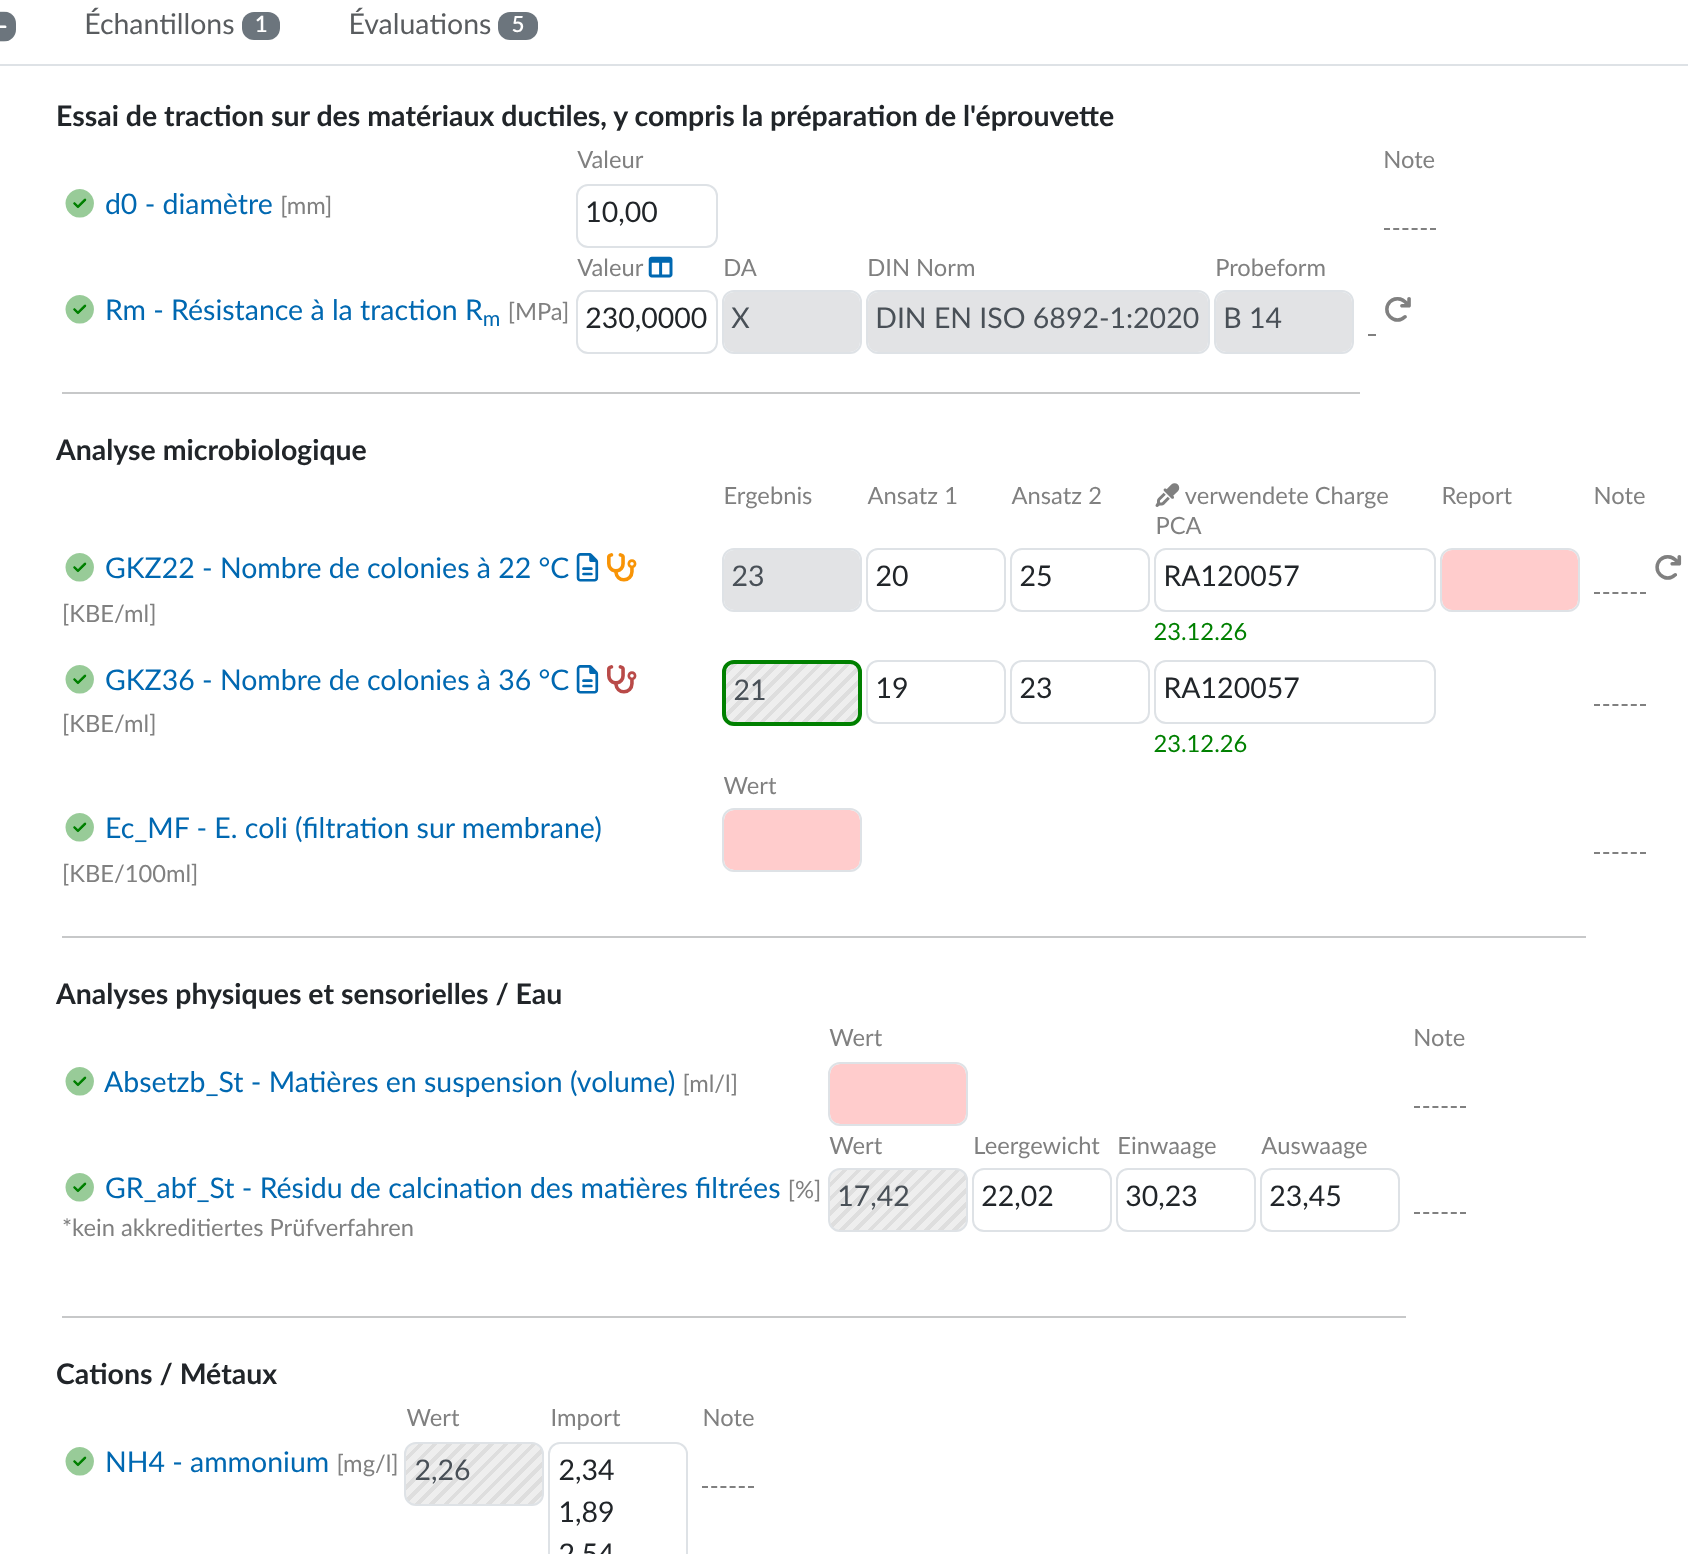1688x1554 pixels.
Task: Click the empty Wert field for Absetzb_St
Action: (898, 1093)
